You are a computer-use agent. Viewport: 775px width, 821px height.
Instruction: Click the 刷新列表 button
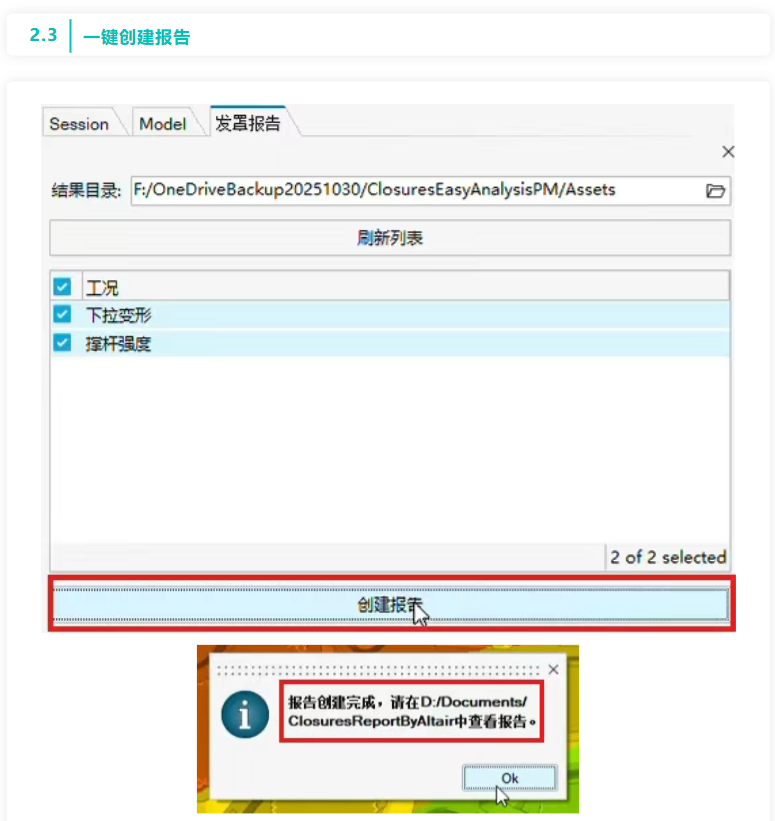390,238
